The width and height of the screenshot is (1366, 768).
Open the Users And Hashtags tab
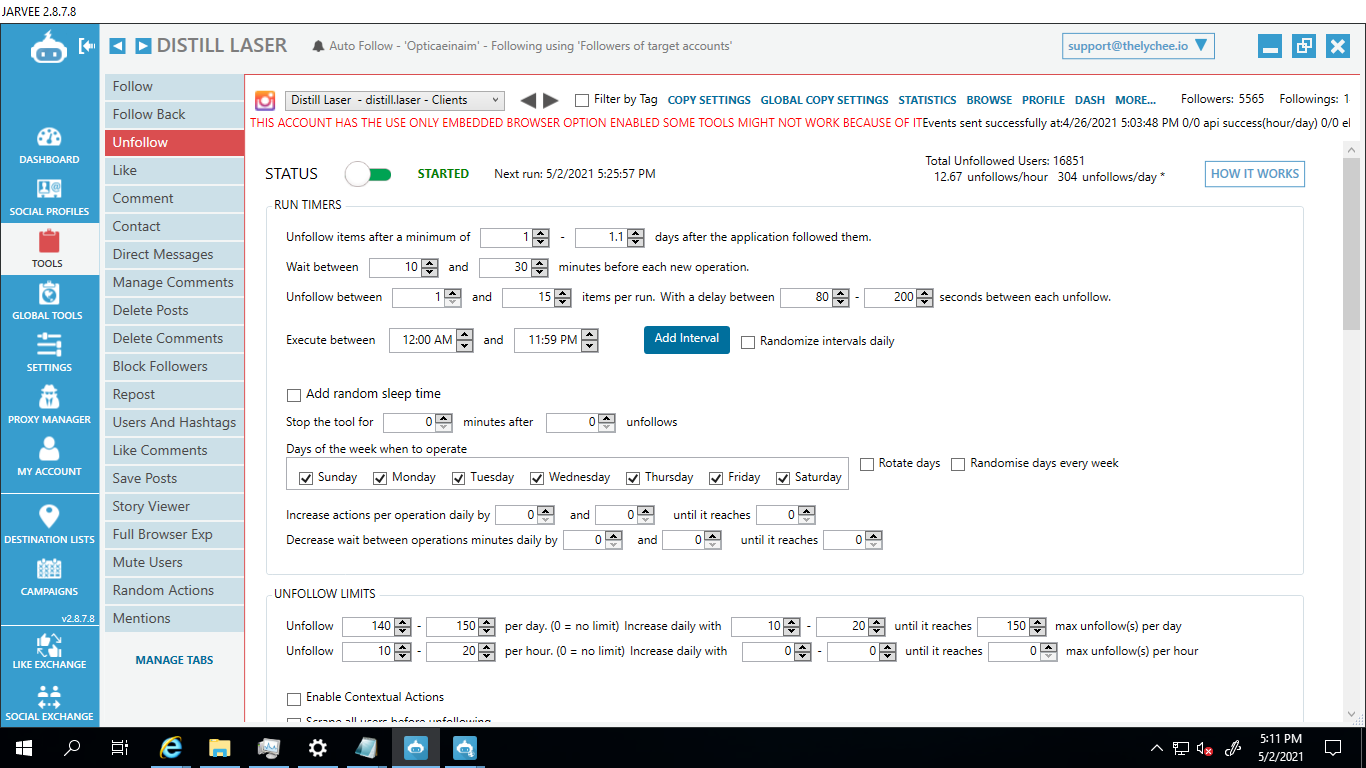click(x=174, y=422)
